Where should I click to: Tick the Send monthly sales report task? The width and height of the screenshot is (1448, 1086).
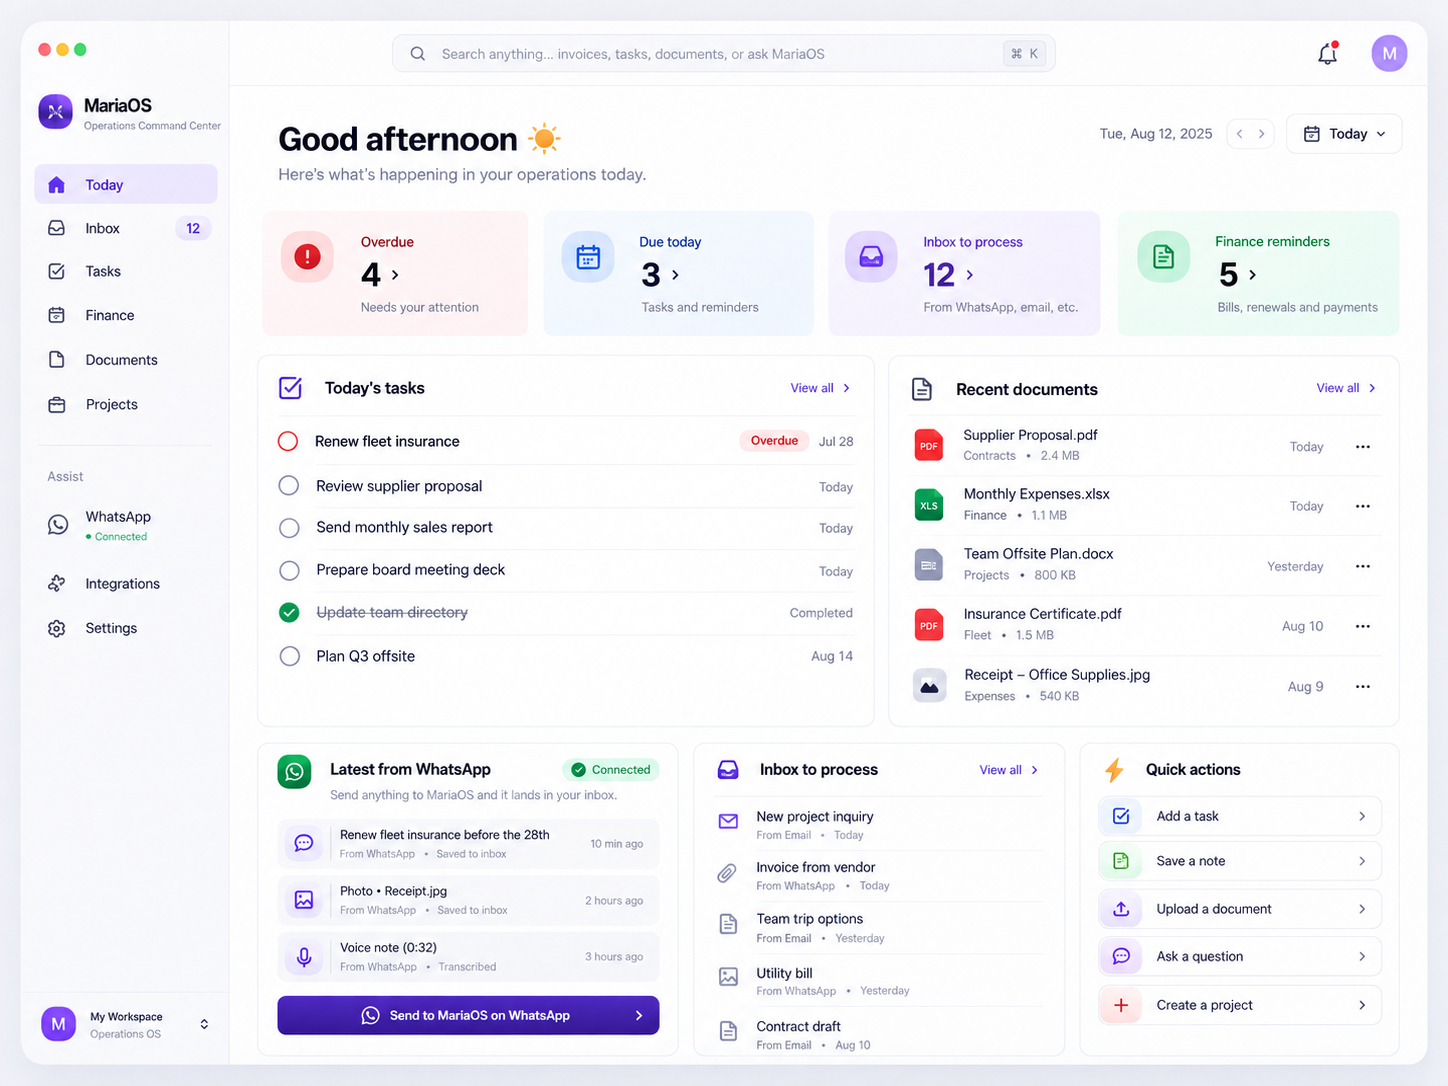289,528
